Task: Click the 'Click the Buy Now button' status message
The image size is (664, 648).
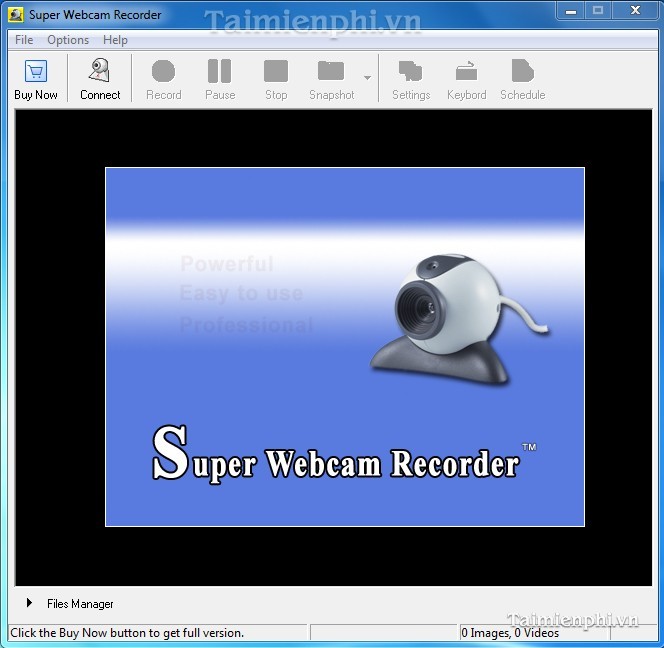Action: 127,633
